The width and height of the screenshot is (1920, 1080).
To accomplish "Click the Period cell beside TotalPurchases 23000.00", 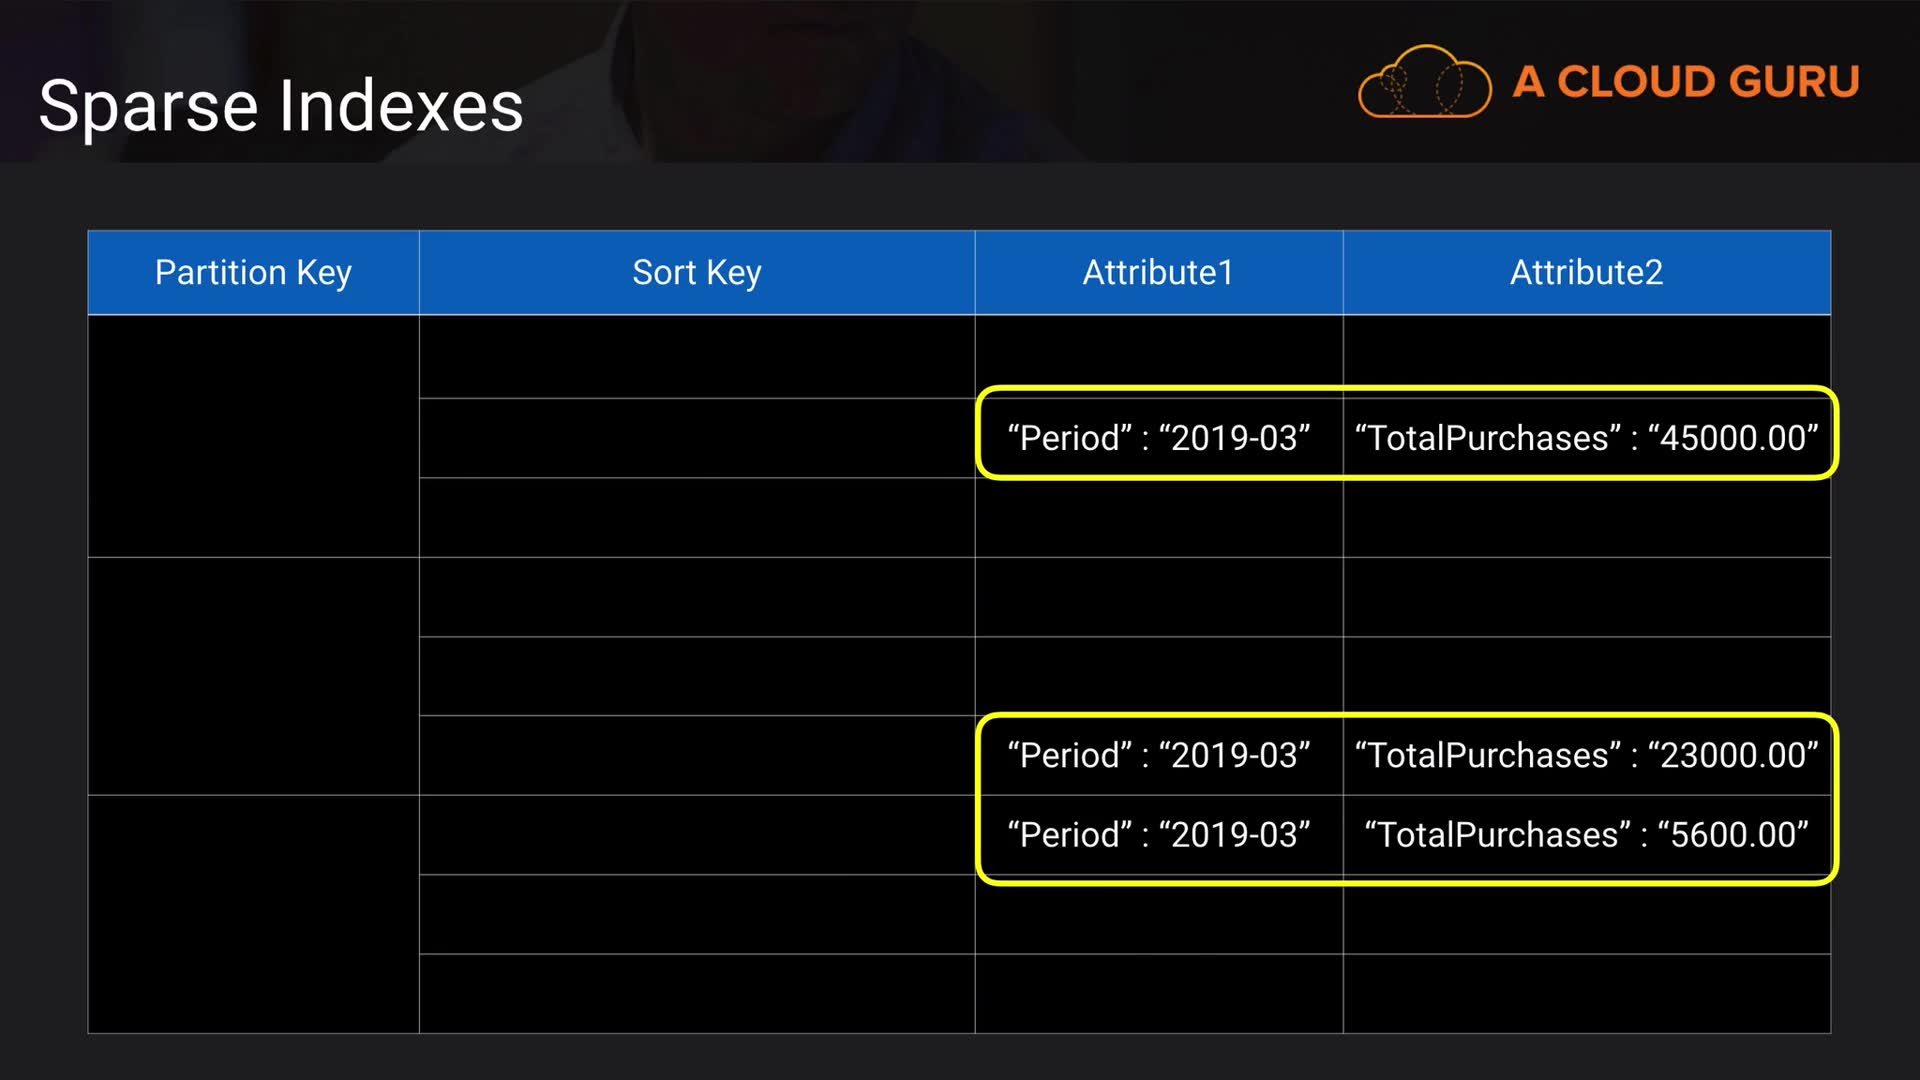I will (x=1158, y=755).
